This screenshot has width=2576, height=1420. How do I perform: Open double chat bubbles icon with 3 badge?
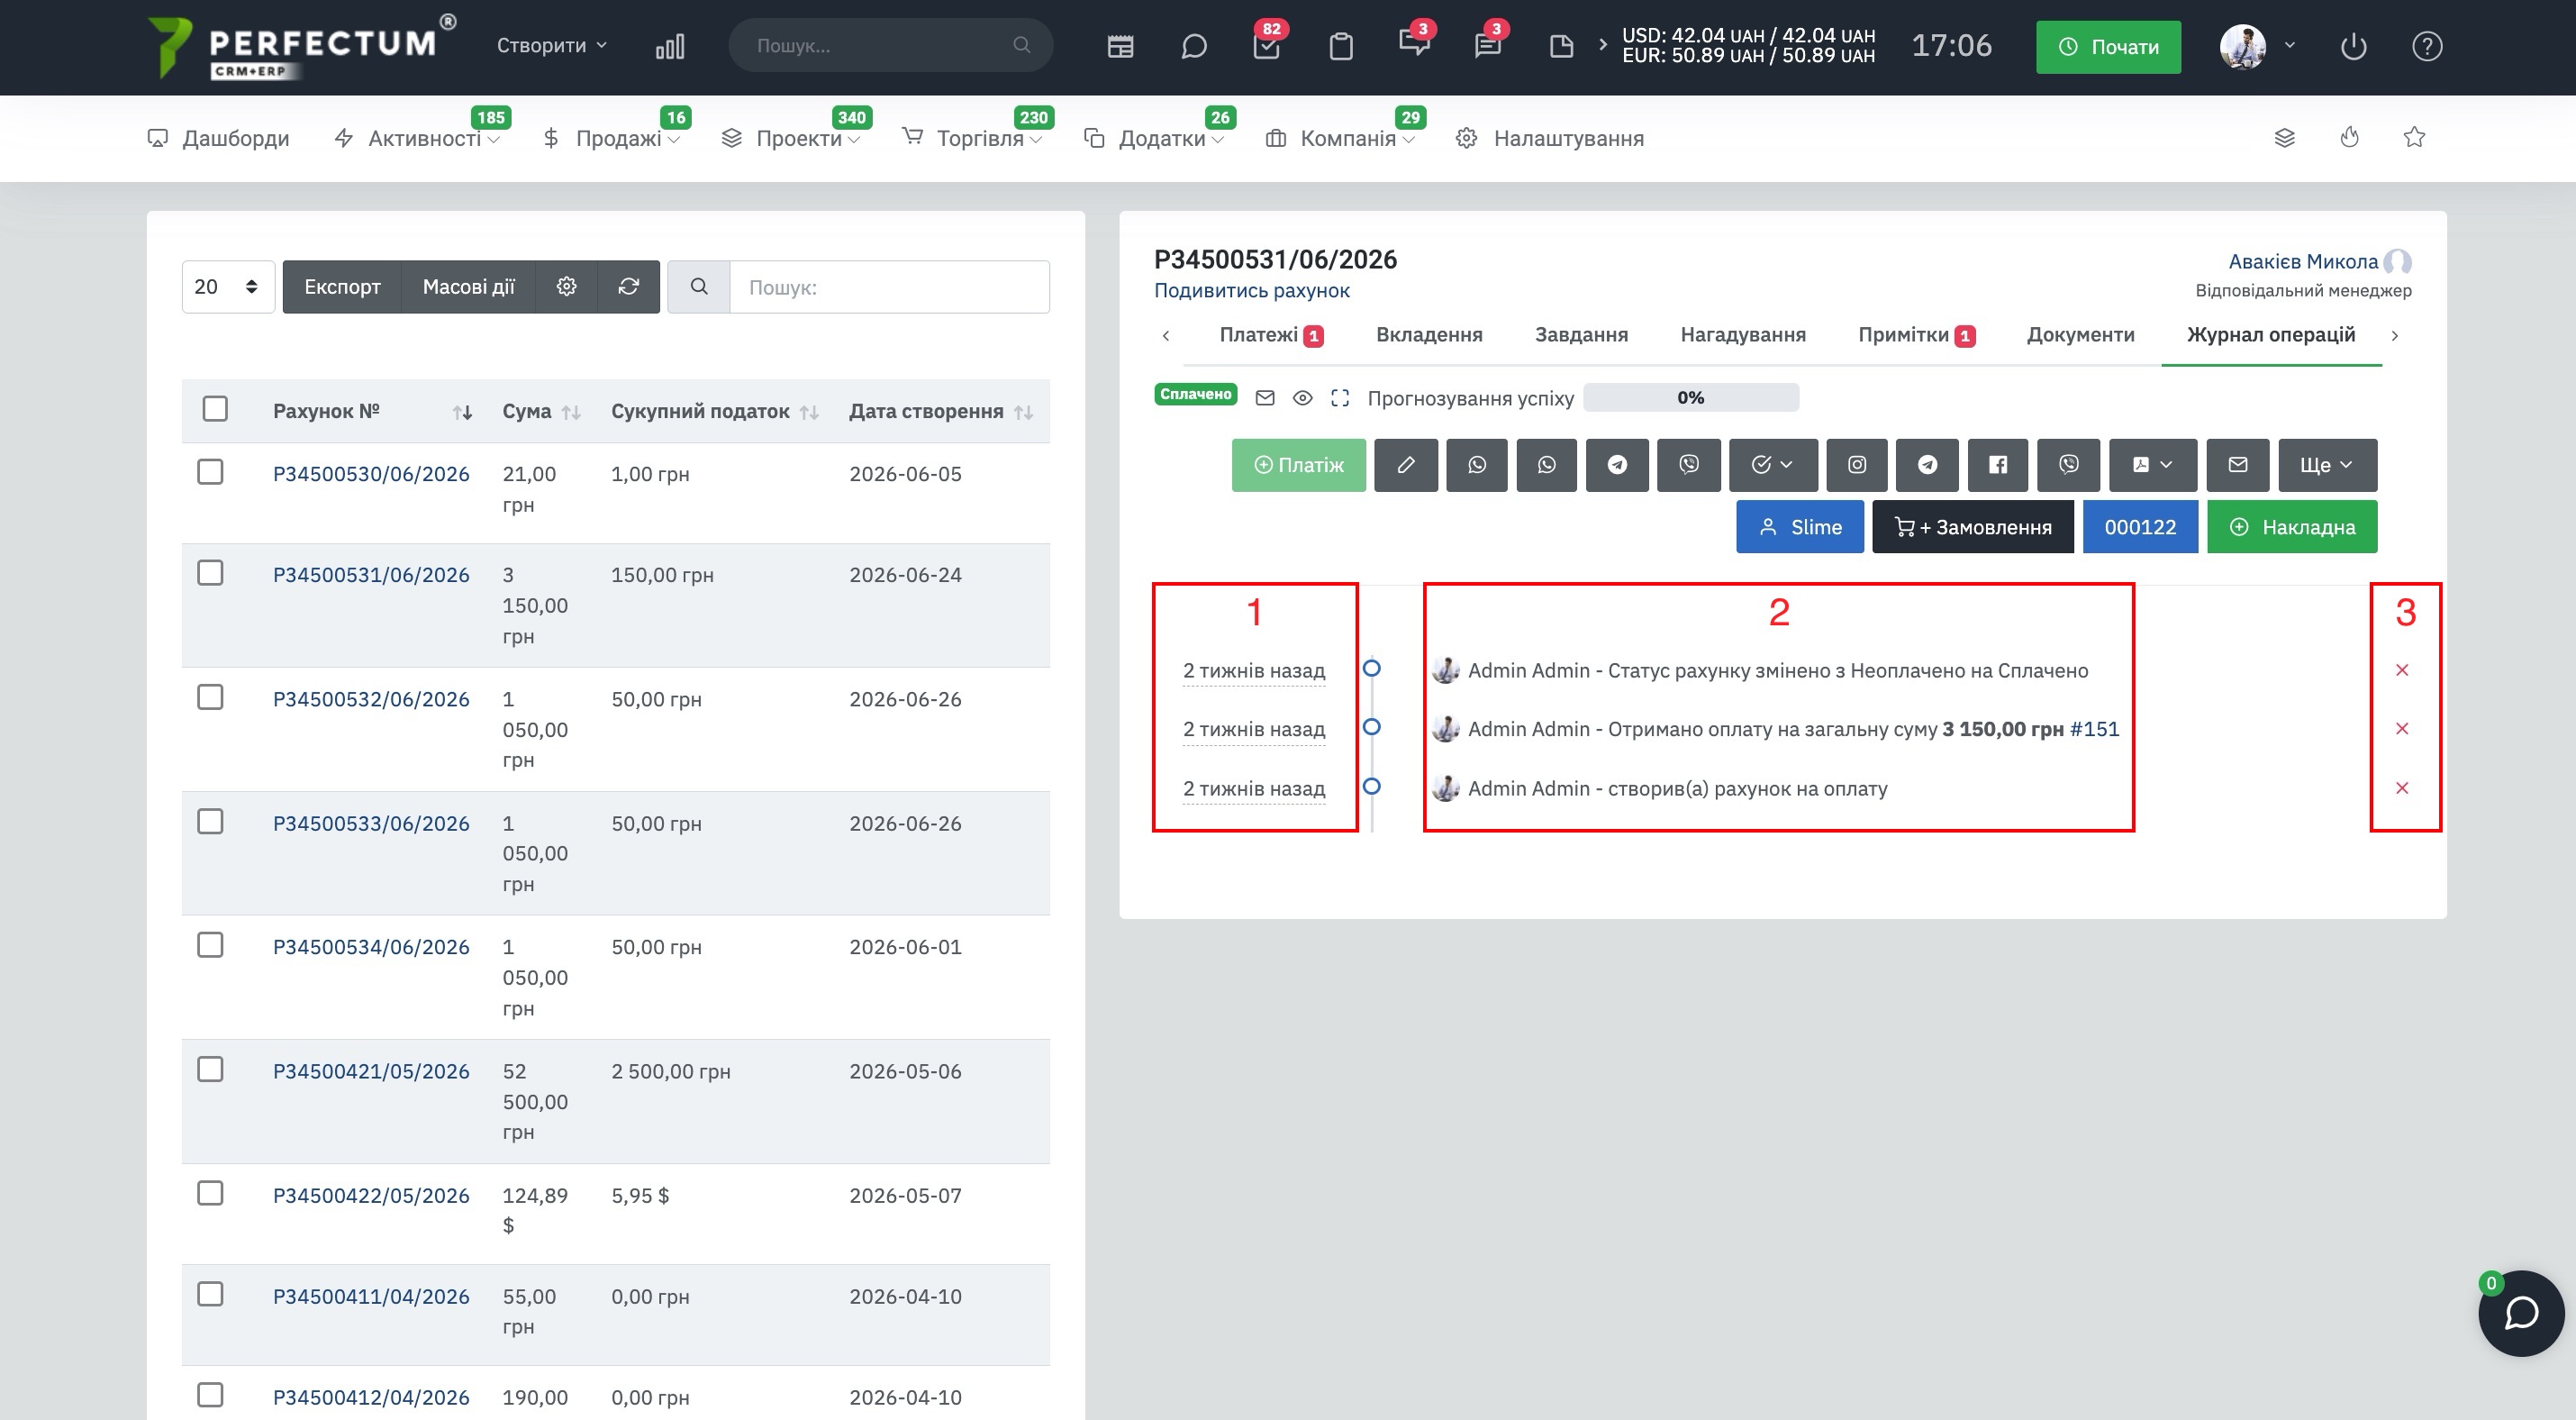pos(1414,44)
